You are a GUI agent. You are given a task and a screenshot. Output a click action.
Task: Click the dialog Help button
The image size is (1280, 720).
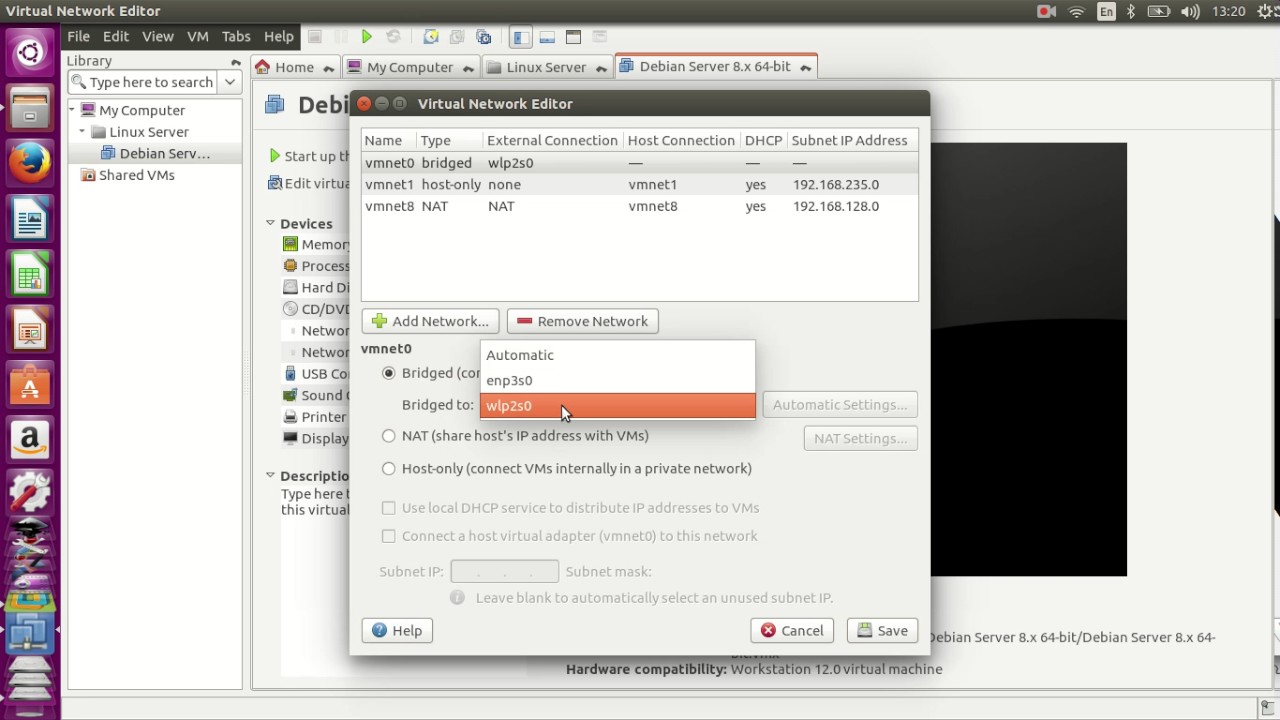[x=397, y=630]
